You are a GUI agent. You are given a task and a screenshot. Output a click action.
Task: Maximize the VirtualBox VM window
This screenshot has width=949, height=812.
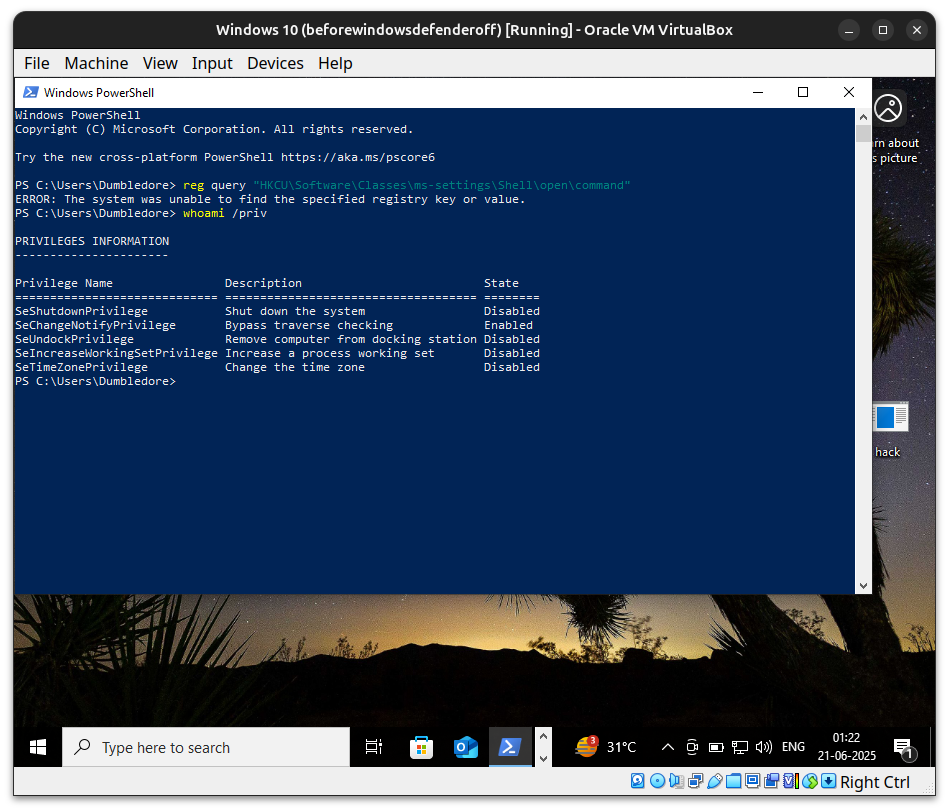883,30
